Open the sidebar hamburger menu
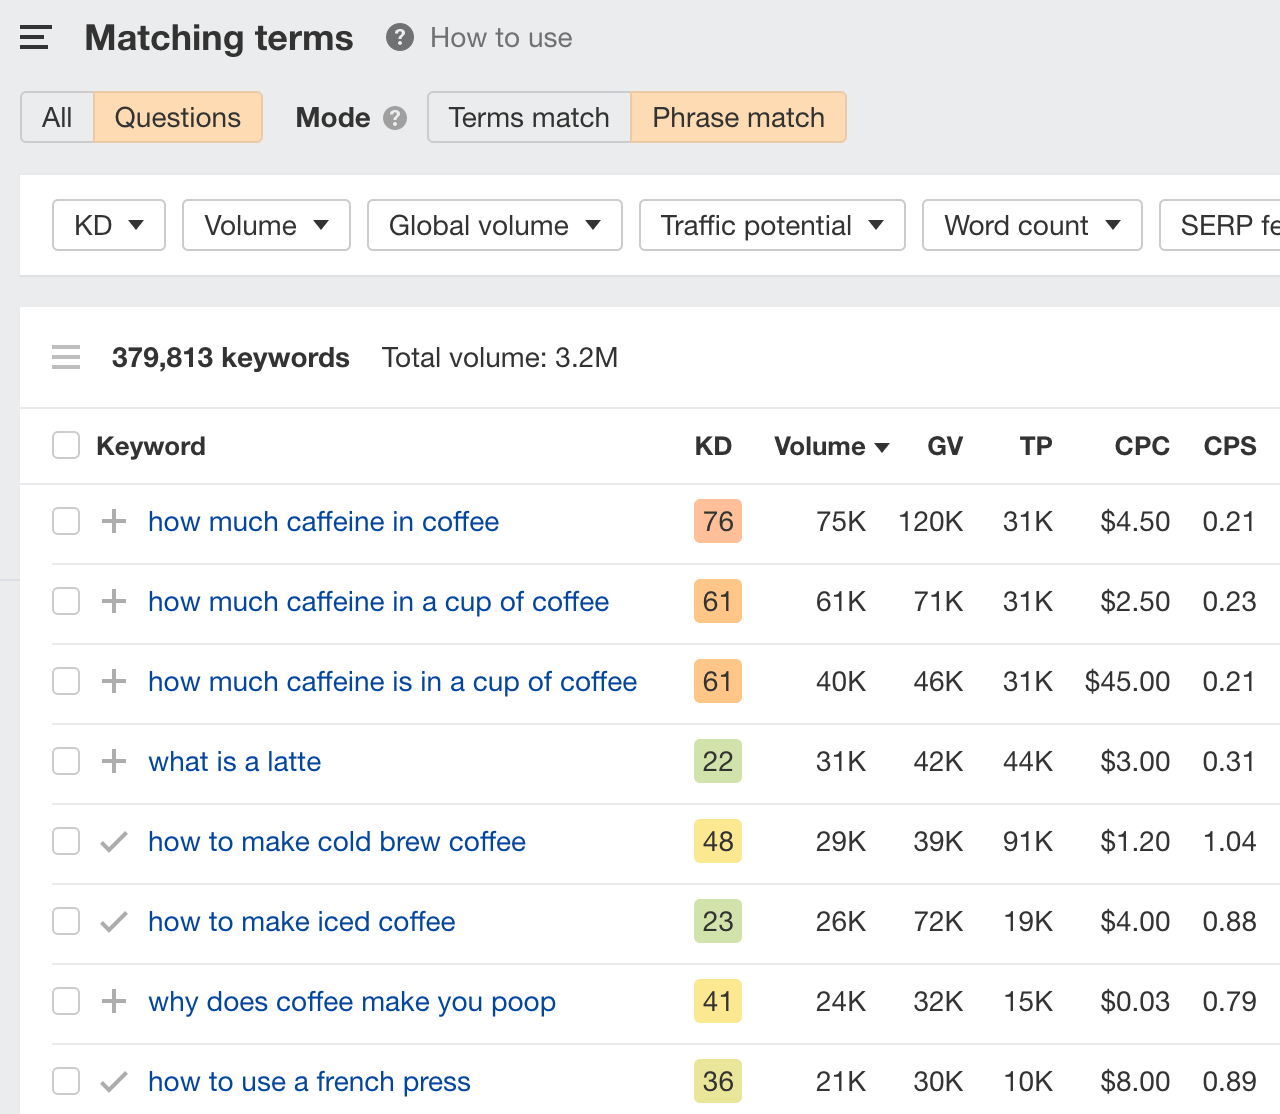 [x=35, y=36]
